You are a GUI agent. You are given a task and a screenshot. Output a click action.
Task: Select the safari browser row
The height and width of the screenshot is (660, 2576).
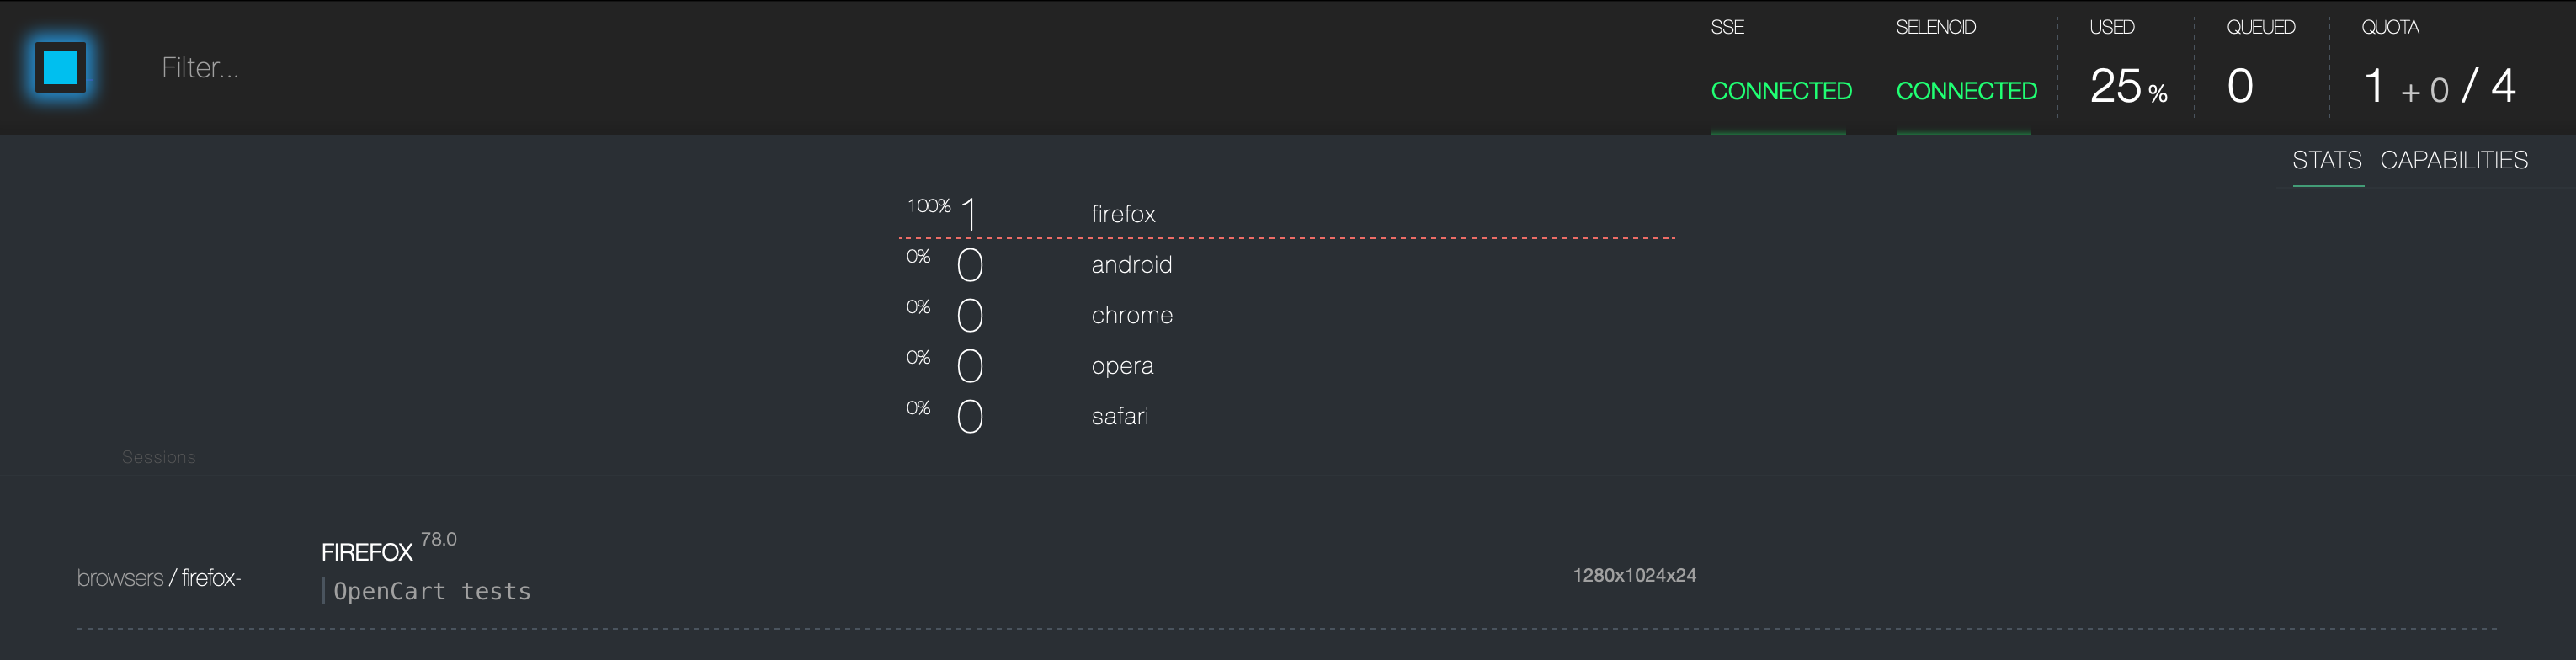pyautogui.click(x=1288, y=416)
